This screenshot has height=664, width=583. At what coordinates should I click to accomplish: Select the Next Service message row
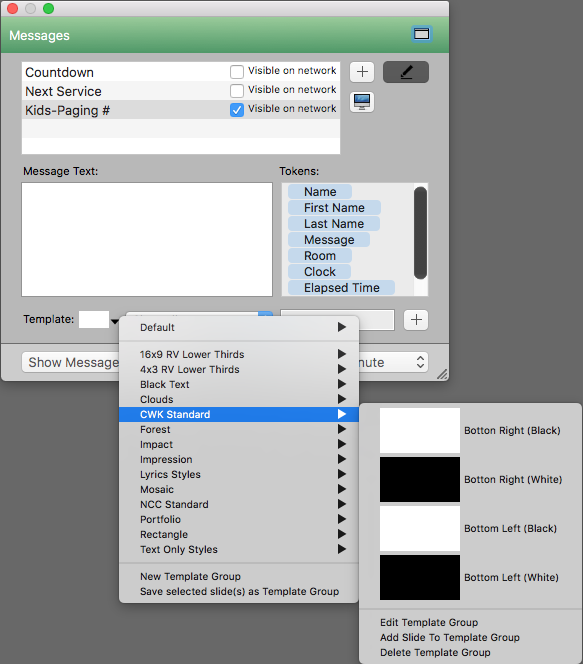tap(181, 91)
